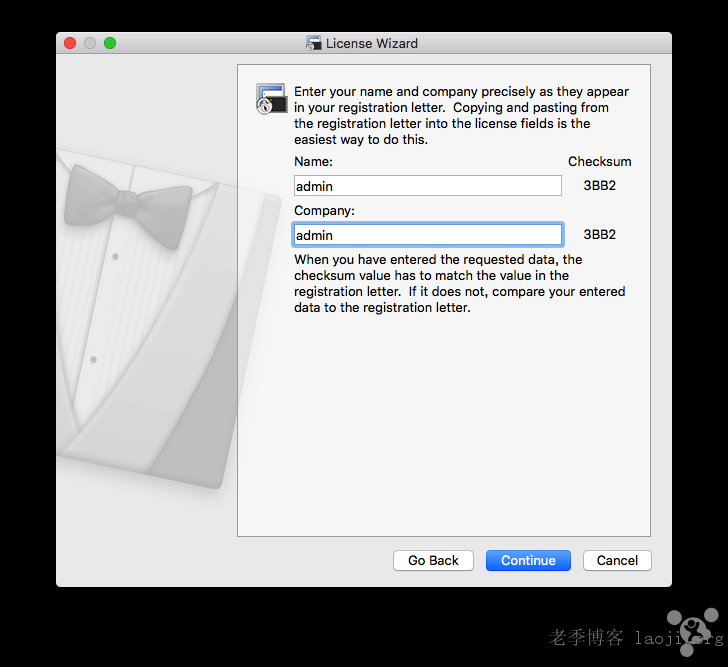Click the green zoom window button
This screenshot has height=667, width=728.
point(110,43)
